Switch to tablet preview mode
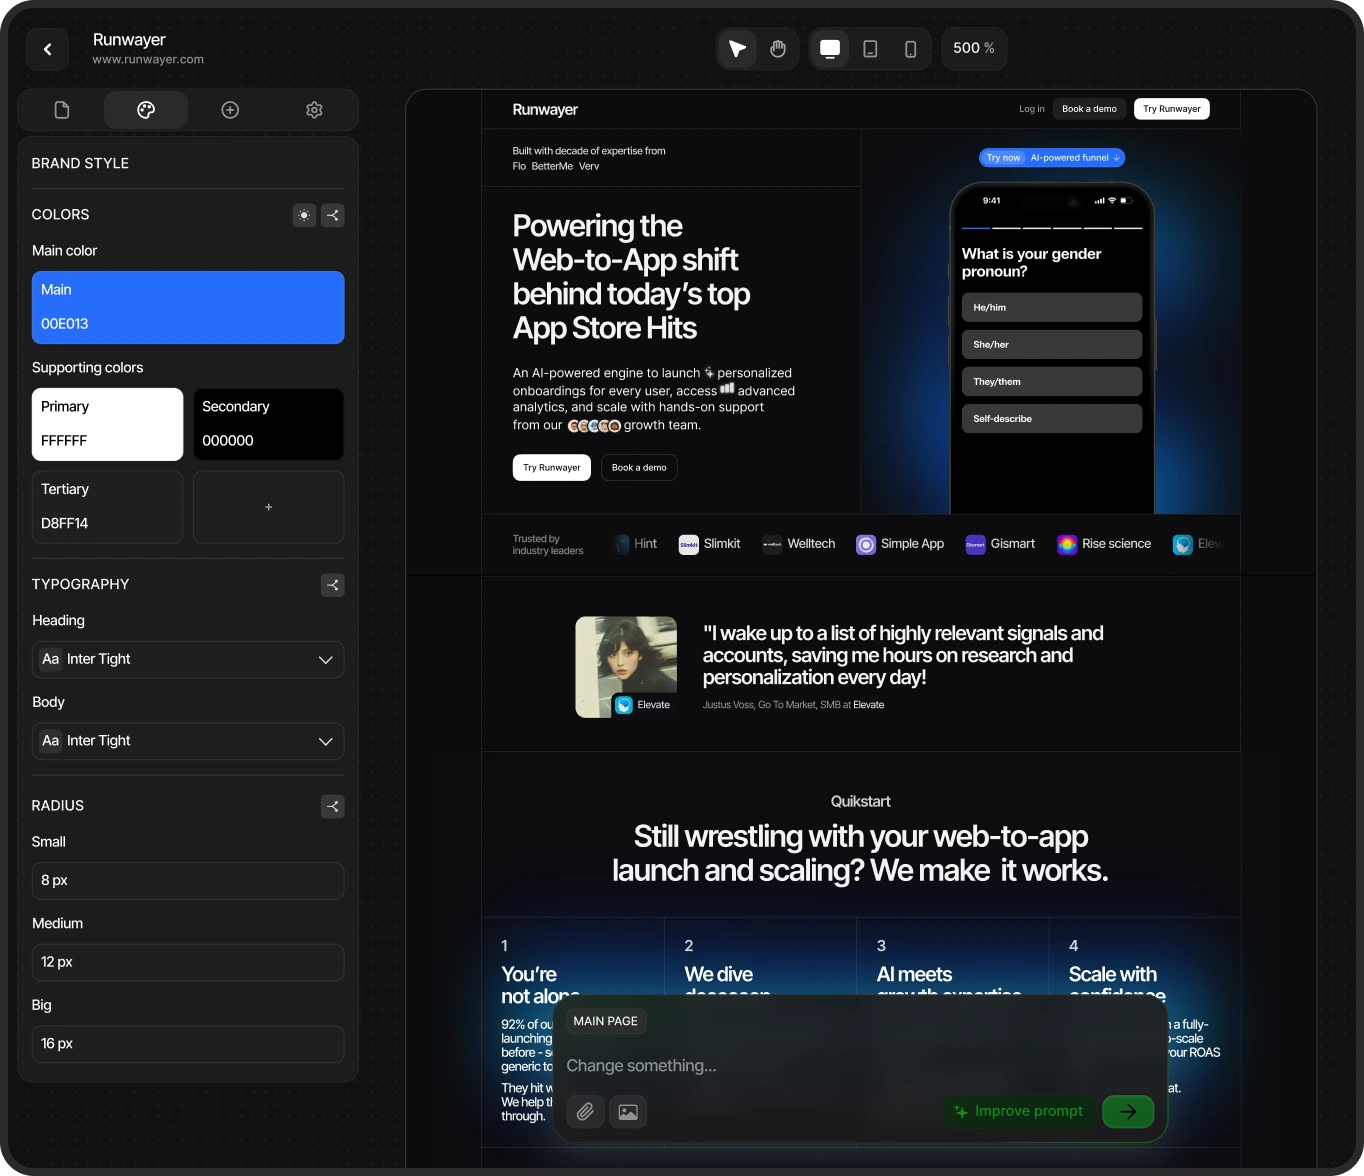The image size is (1364, 1176). 869,48
